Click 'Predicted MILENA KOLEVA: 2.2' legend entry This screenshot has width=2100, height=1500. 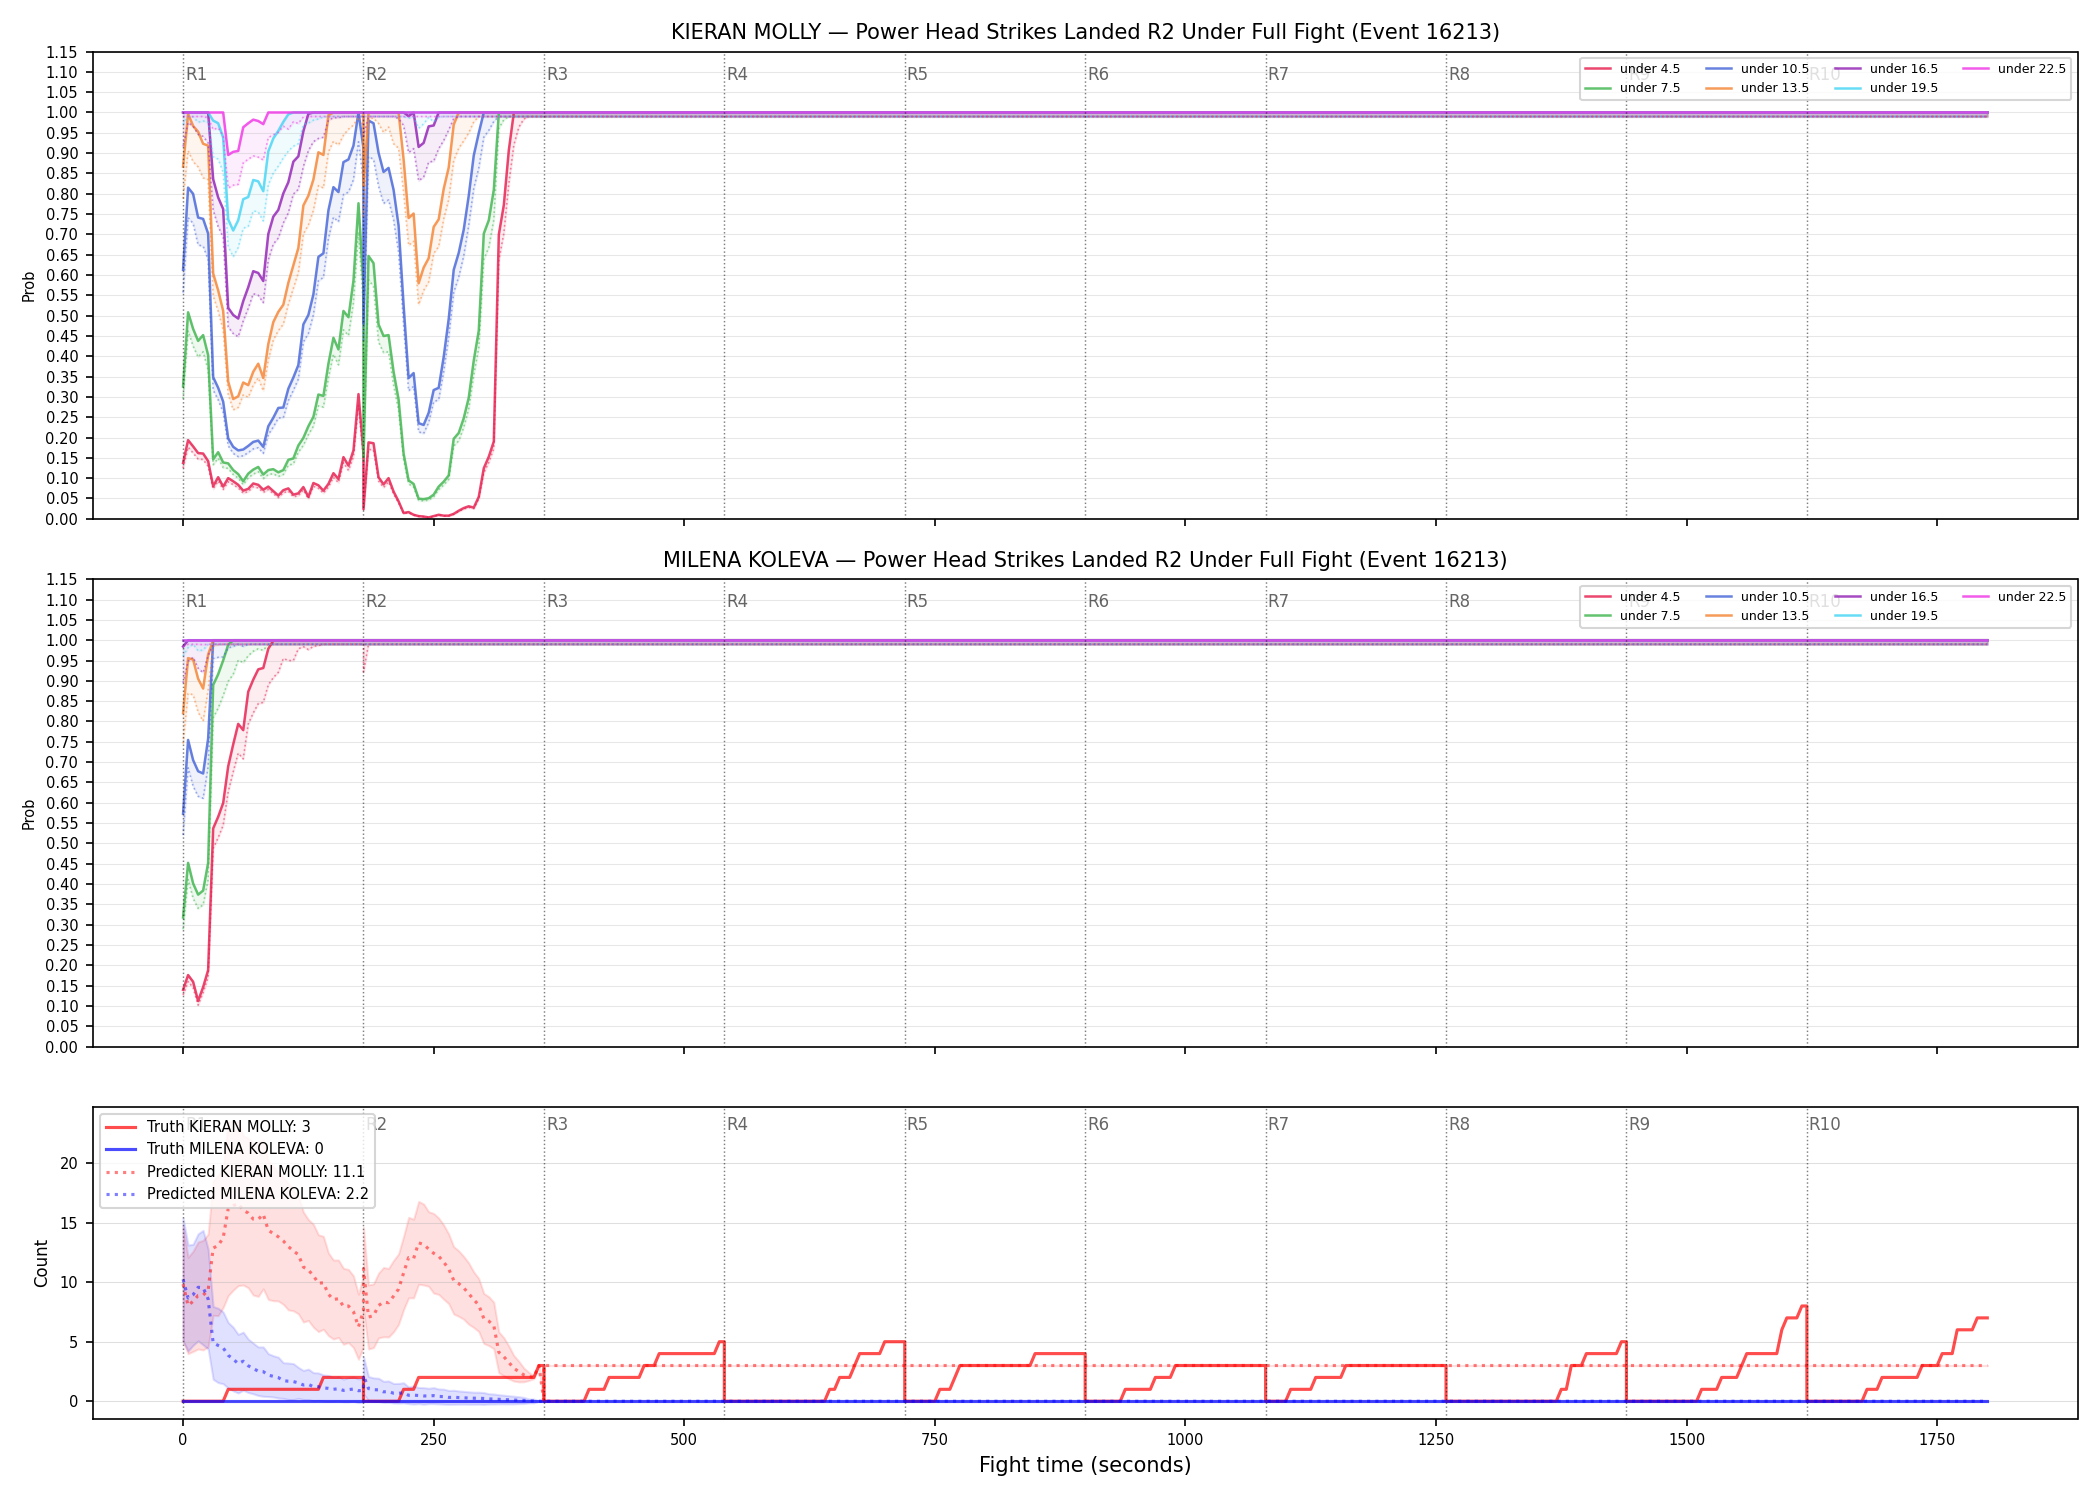pyautogui.click(x=237, y=1194)
